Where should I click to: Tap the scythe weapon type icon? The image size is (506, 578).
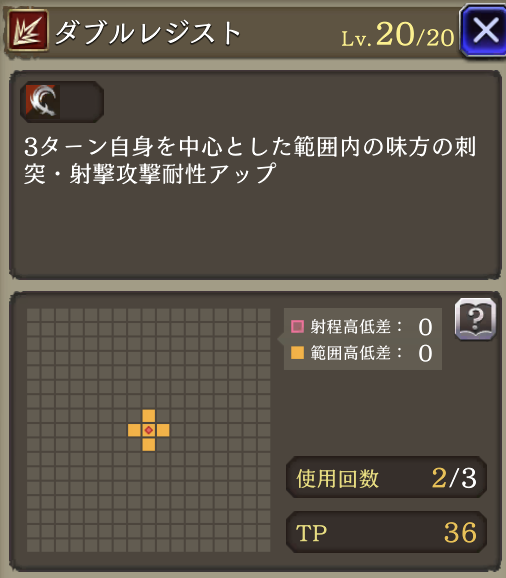pyautogui.click(x=41, y=101)
